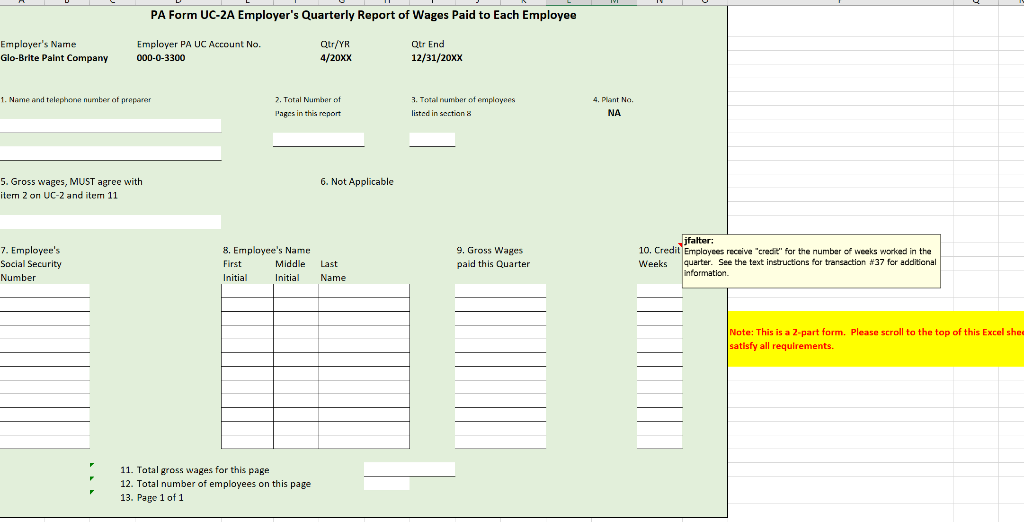Select '11. Total gross wages for this page'
The height and width of the screenshot is (522, 1024).
[x=195, y=470]
